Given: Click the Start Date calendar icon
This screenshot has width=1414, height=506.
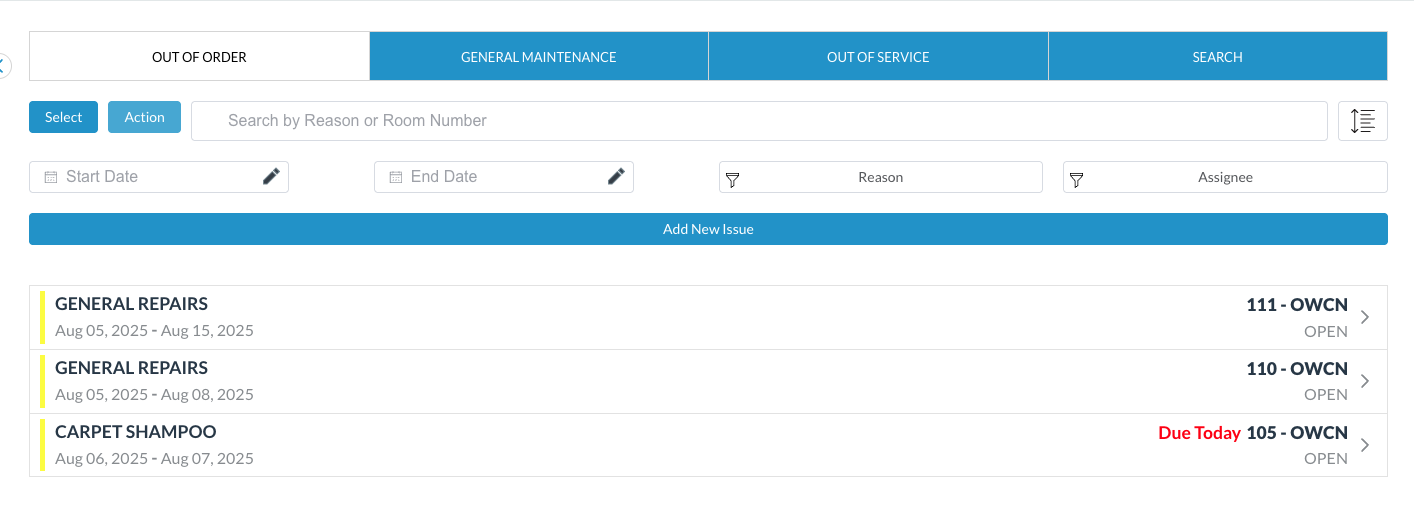Looking at the screenshot, I should point(51,177).
